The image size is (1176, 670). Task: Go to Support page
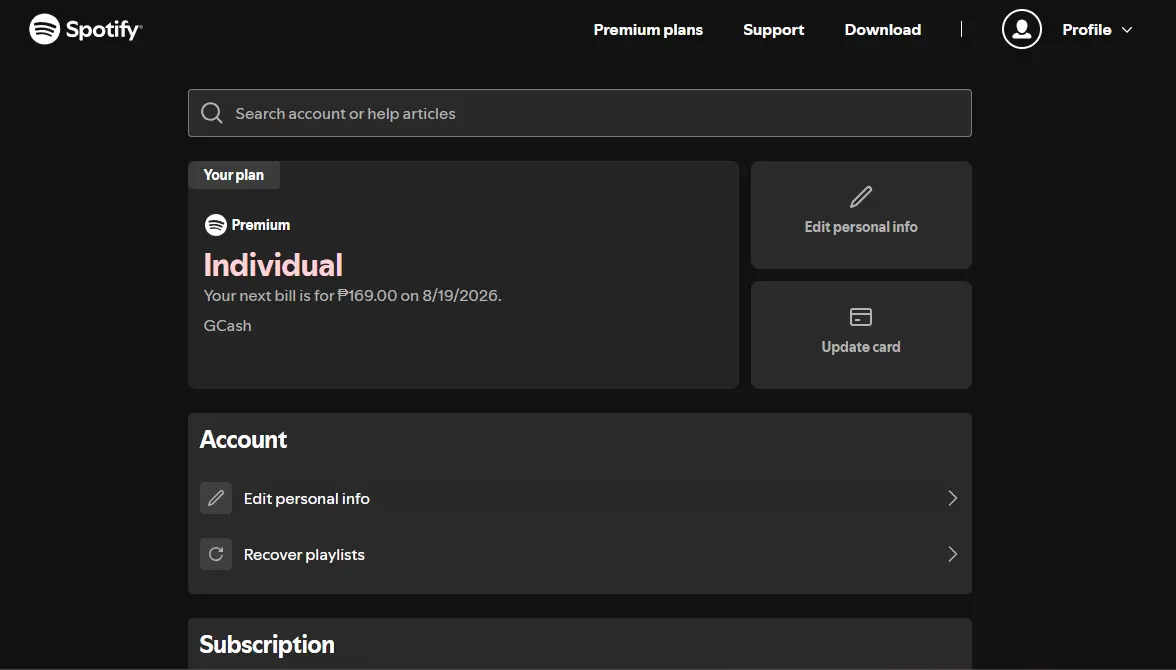pos(773,30)
